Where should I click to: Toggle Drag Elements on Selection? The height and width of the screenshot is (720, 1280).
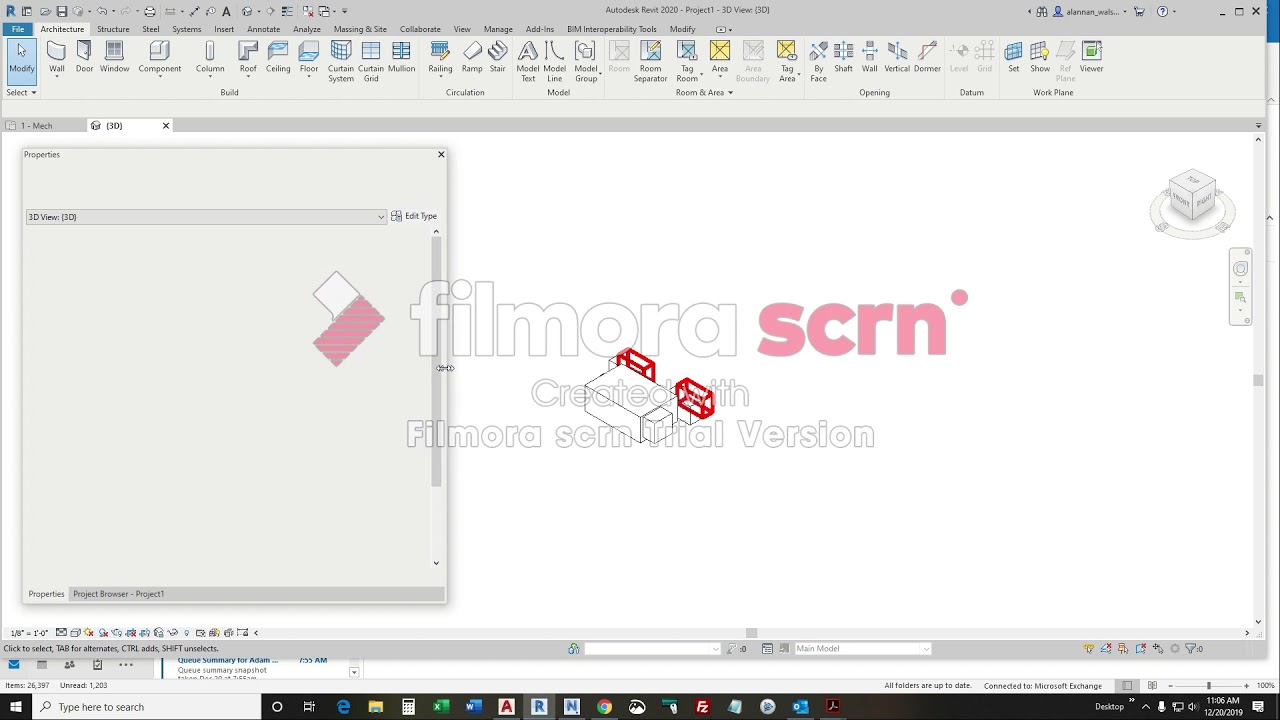pyautogui.click(x=1160, y=649)
